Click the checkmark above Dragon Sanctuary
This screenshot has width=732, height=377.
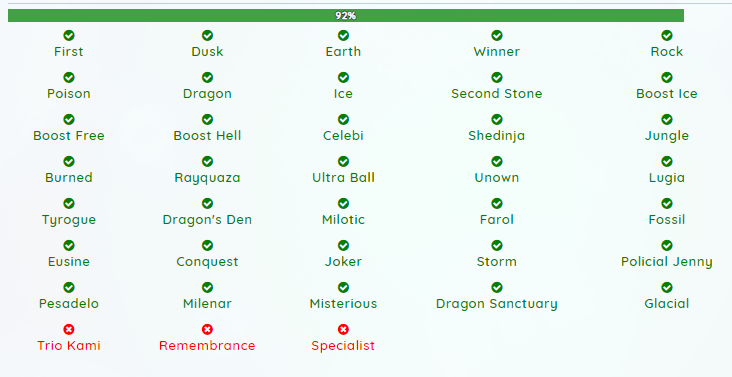[497, 287]
